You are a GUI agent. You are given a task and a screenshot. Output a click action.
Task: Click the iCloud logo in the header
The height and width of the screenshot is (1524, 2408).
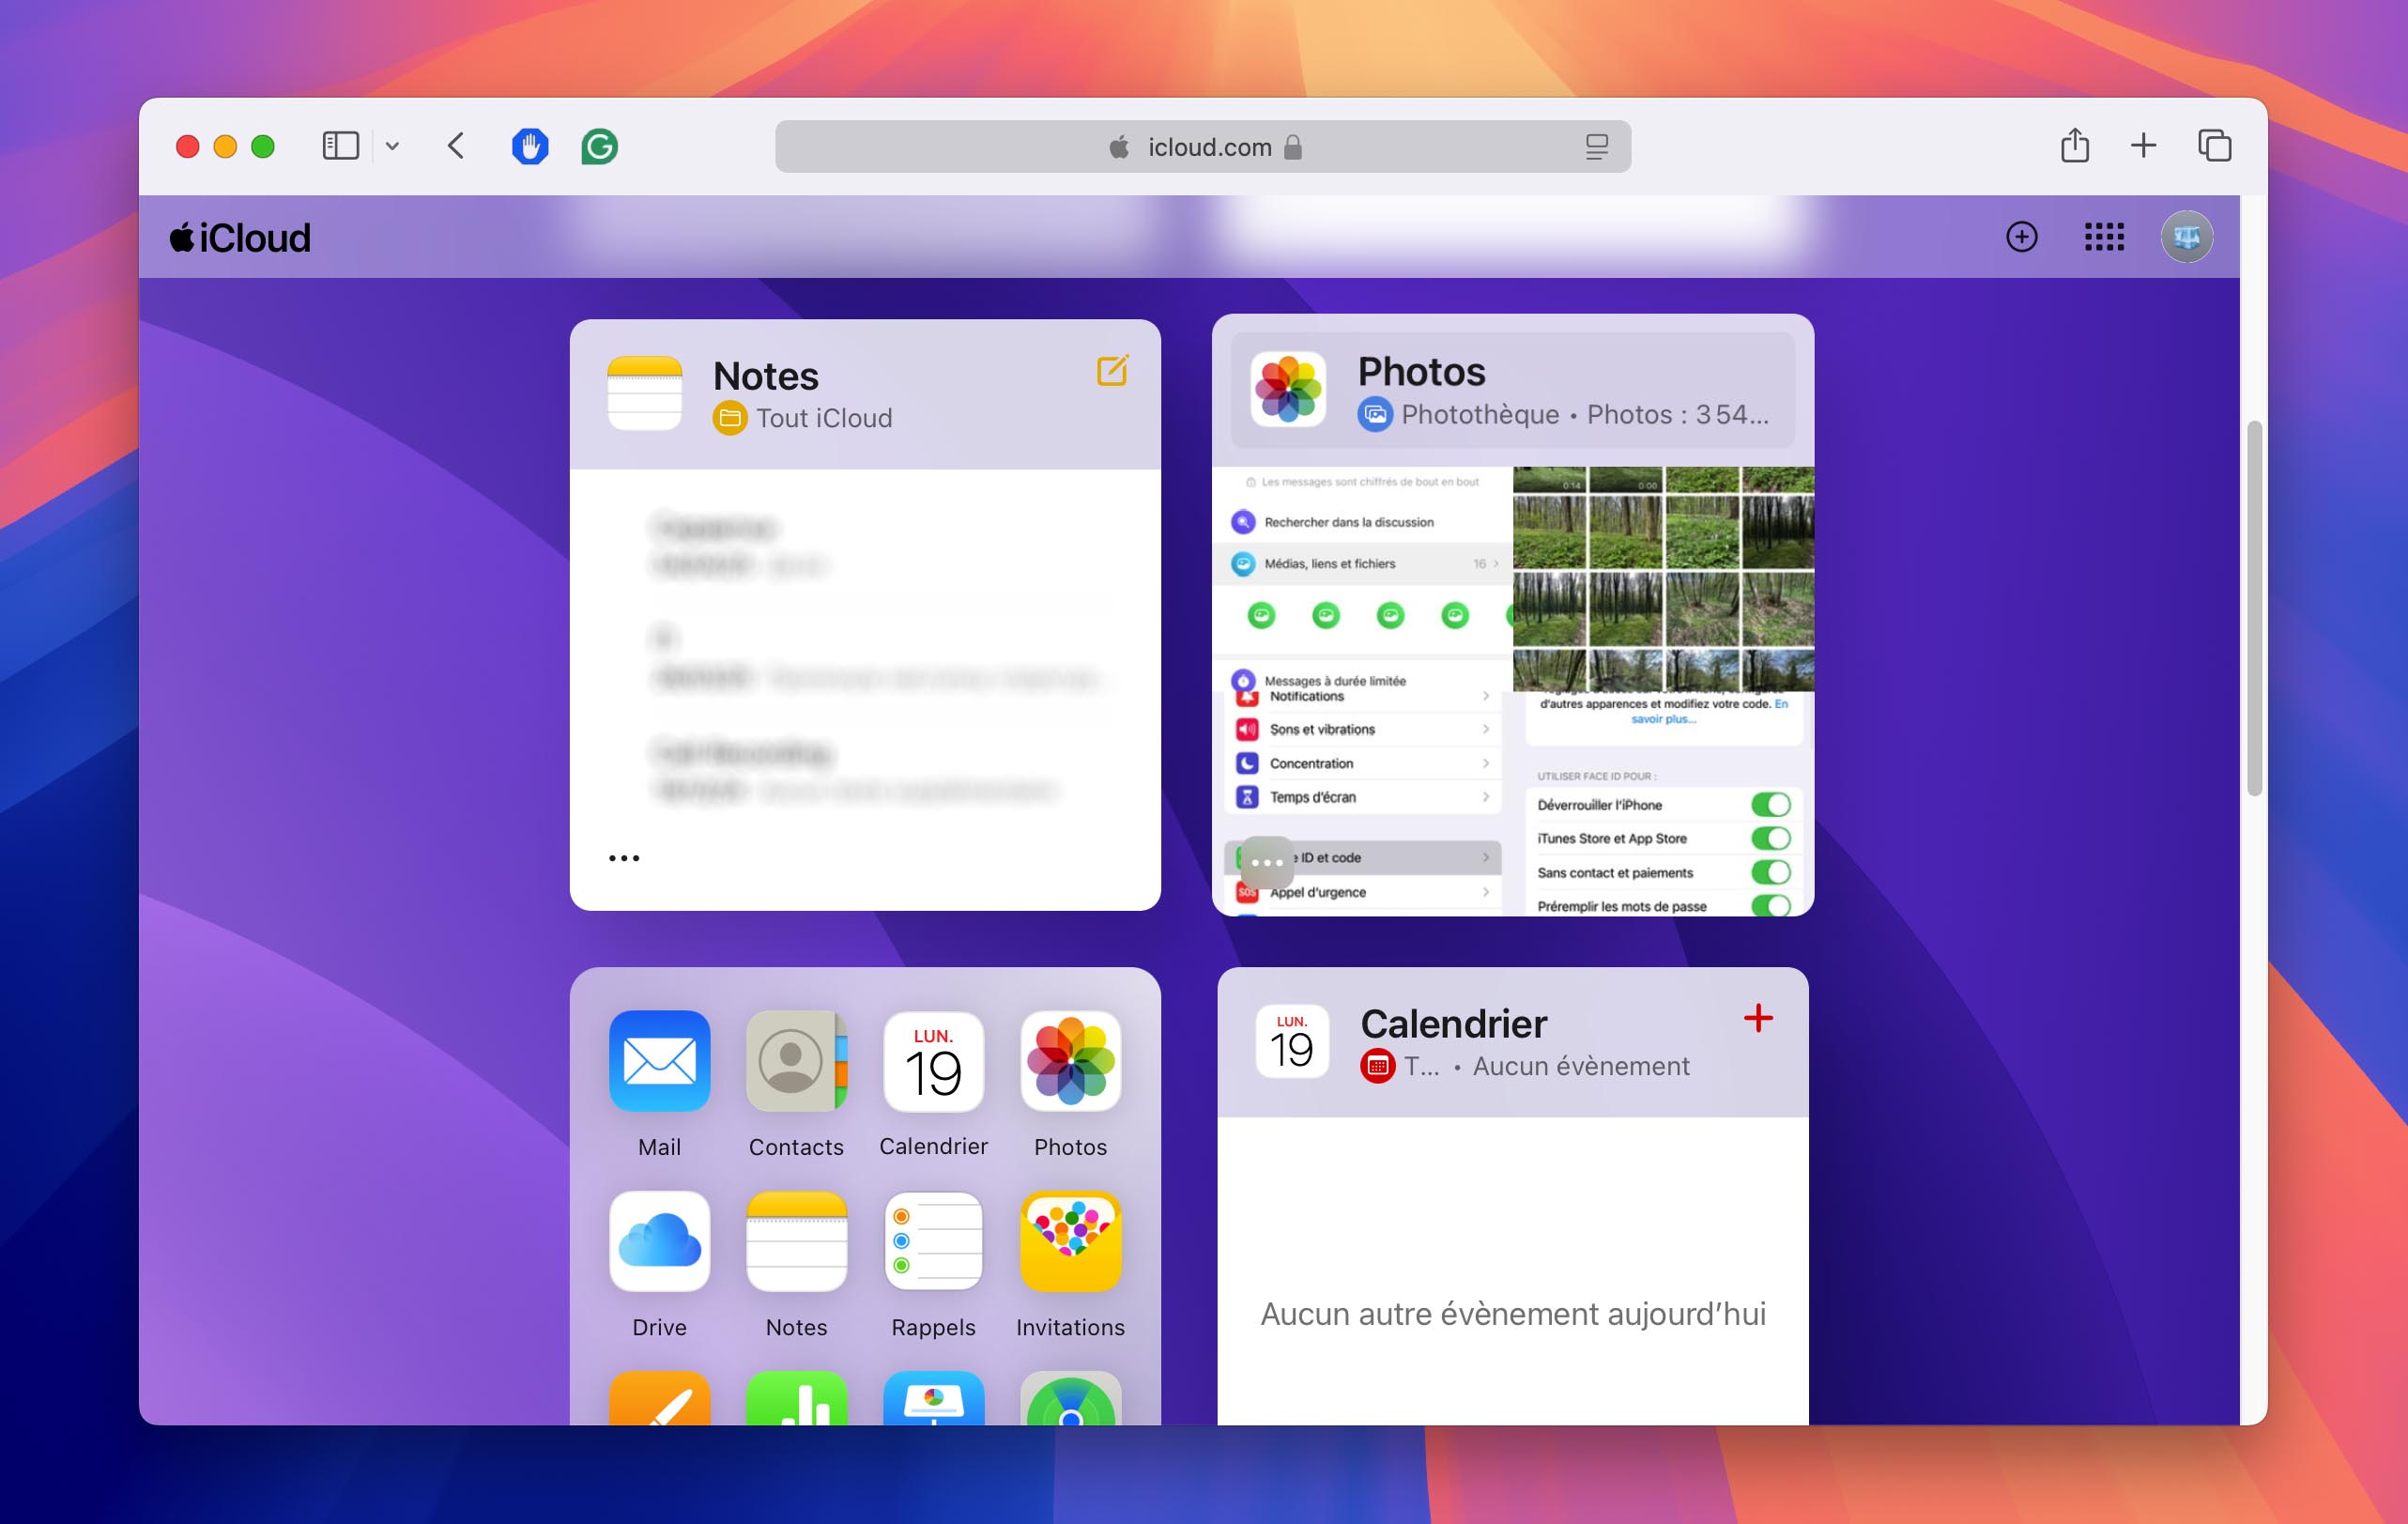[240, 238]
